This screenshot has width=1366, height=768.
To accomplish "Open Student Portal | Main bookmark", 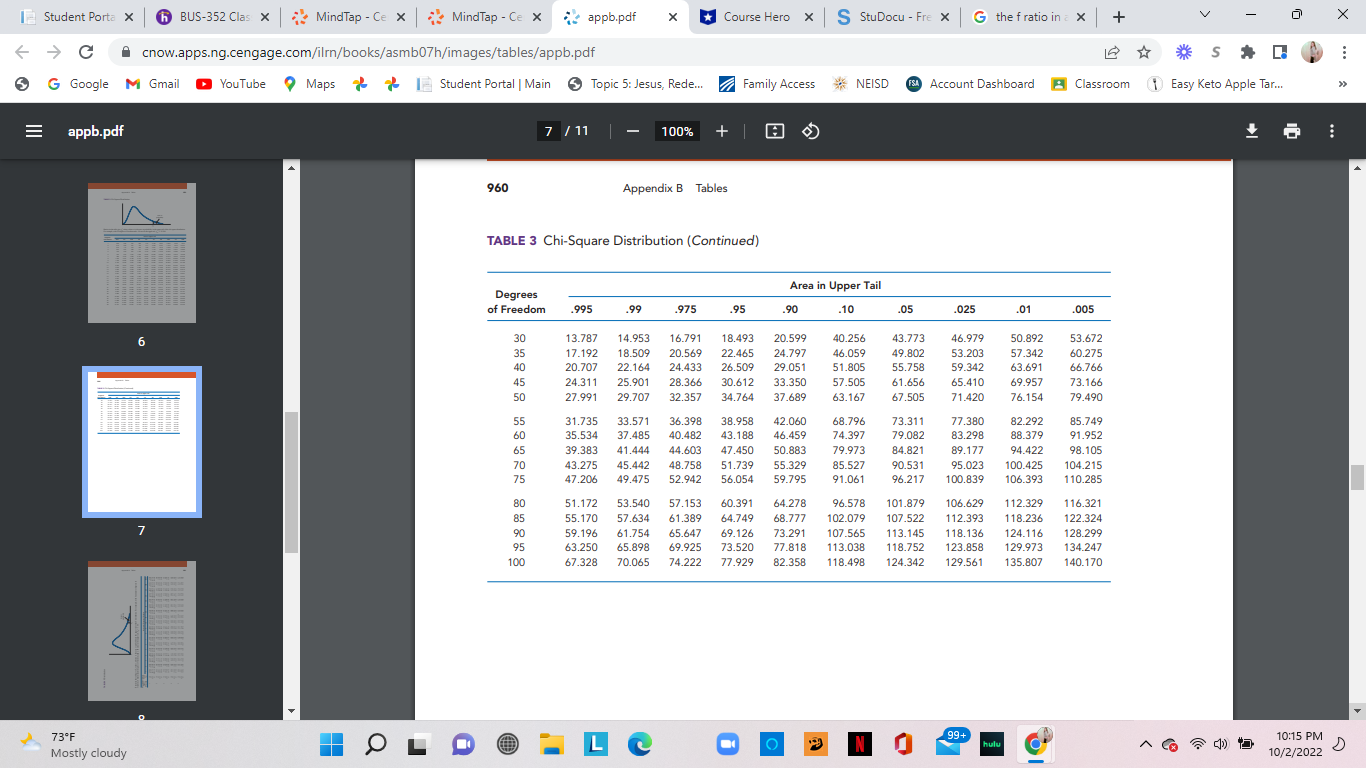I will (484, 84).
